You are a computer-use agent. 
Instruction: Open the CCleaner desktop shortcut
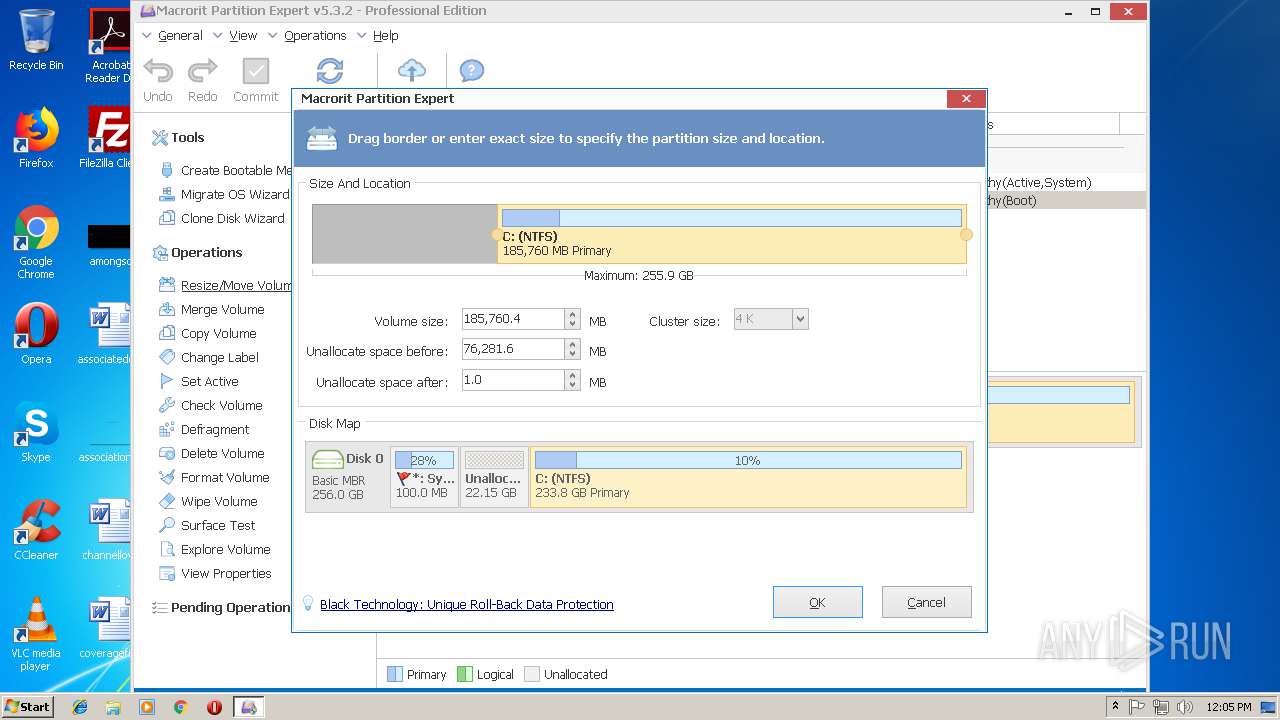tap(36, 530)
